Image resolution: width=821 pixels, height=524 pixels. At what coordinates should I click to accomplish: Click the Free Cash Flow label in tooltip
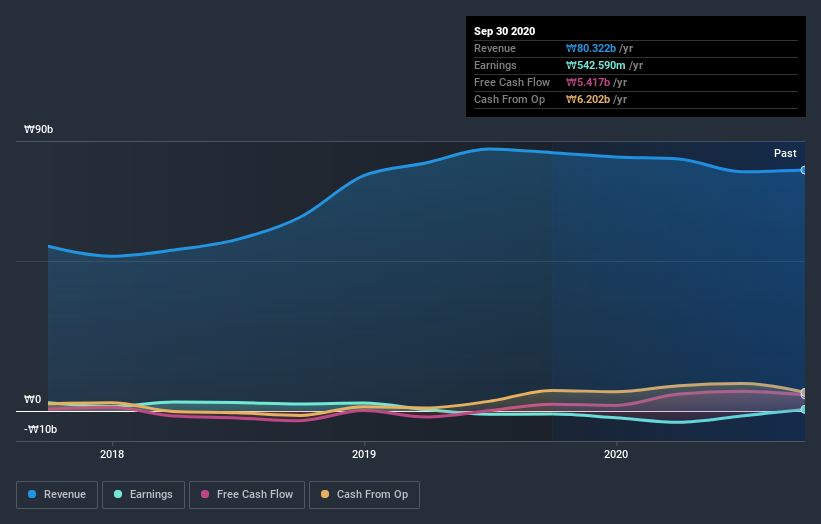click(x=512, y=82)
